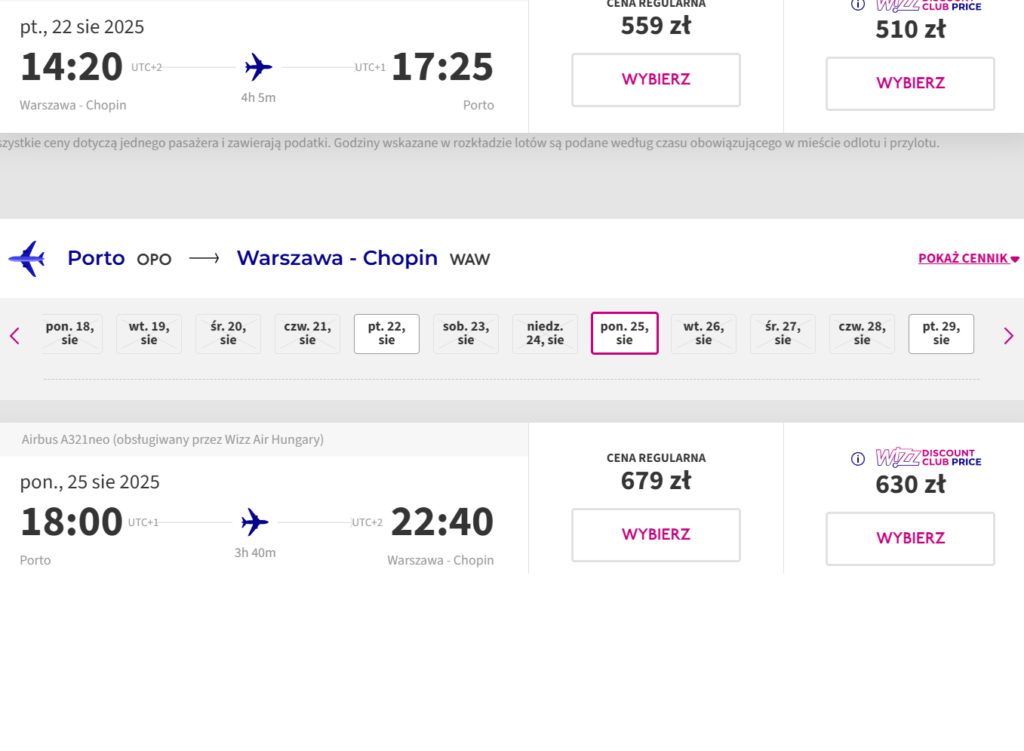Select date tab pon. 25, sie
Screen dimensions: 1024x751
(625, 334)
